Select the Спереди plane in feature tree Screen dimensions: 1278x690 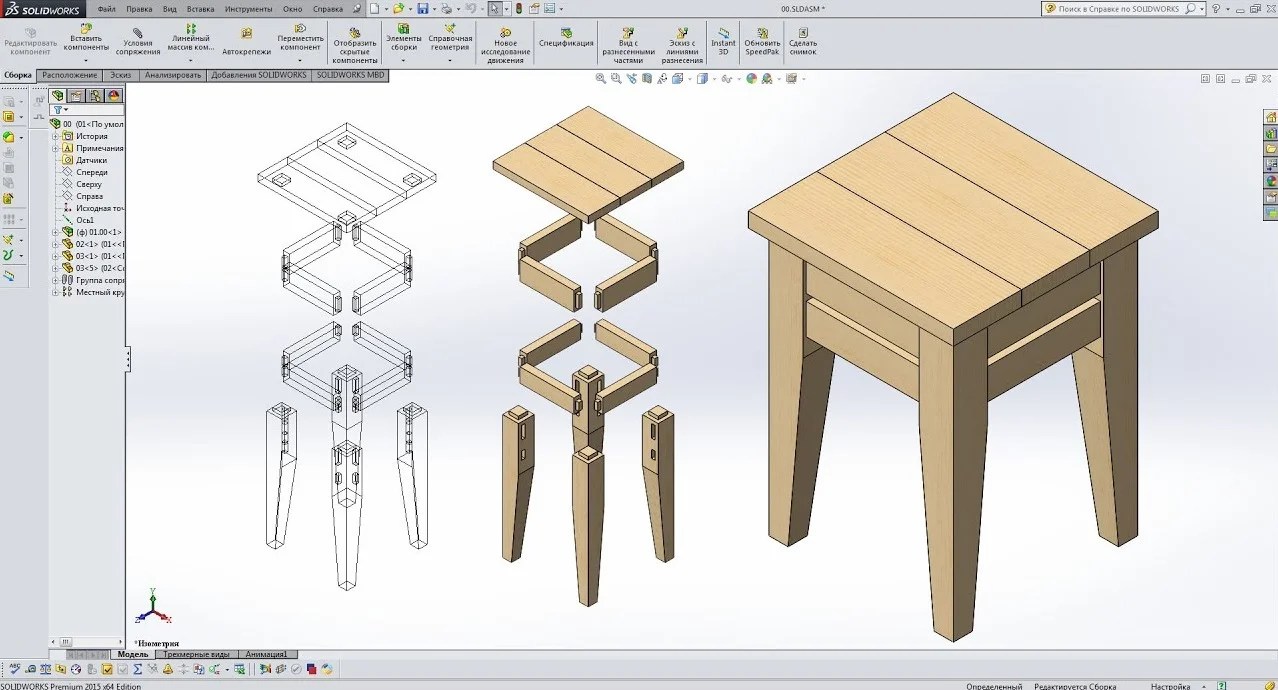[91, 172]
